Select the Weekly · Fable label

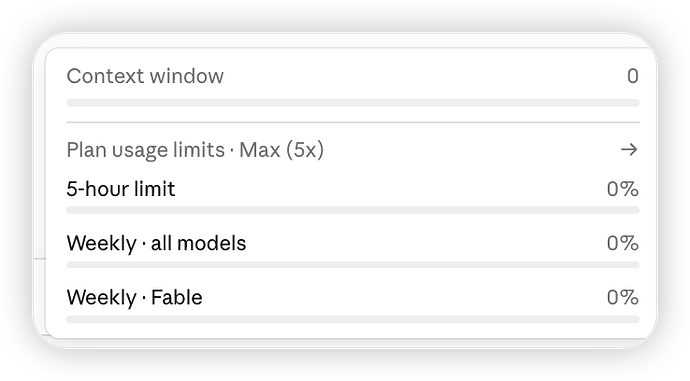pyautogui.click(x=134, y=297)
